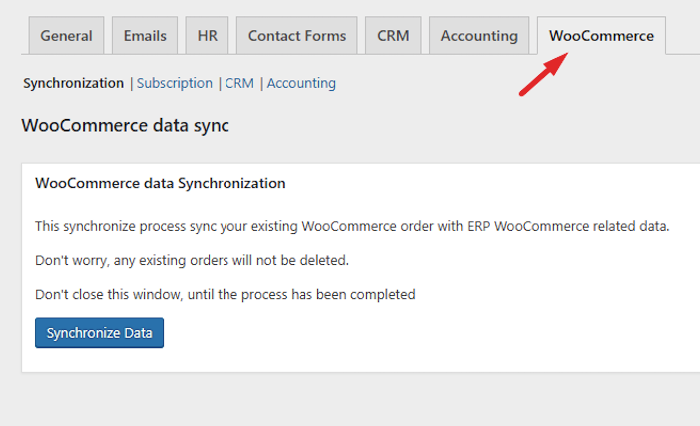Click the "Don't close this window" warning line

pyautogui.click(x=225, y=294)
